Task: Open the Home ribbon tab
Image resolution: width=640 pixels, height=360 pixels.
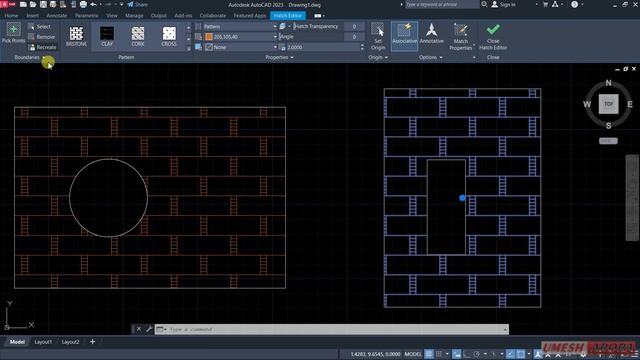Action: point(11,16)
